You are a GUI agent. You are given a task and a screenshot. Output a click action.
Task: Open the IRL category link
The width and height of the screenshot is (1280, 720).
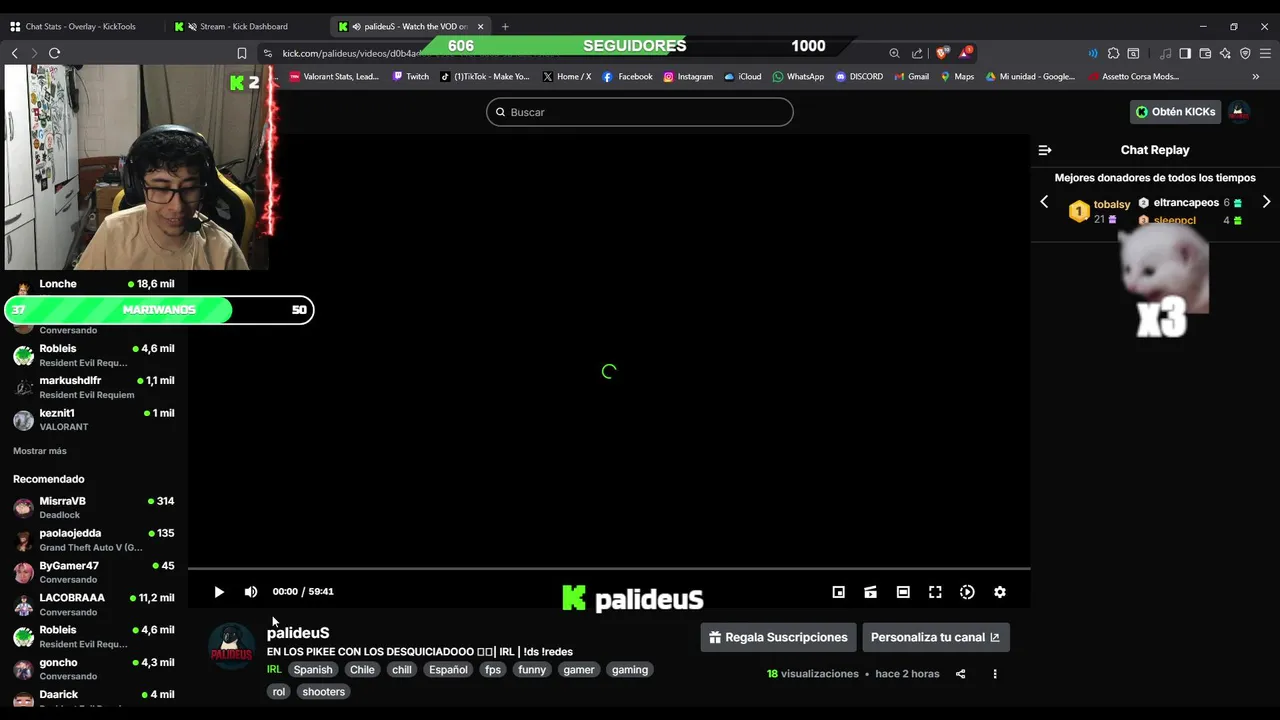[x=274, y=669]
